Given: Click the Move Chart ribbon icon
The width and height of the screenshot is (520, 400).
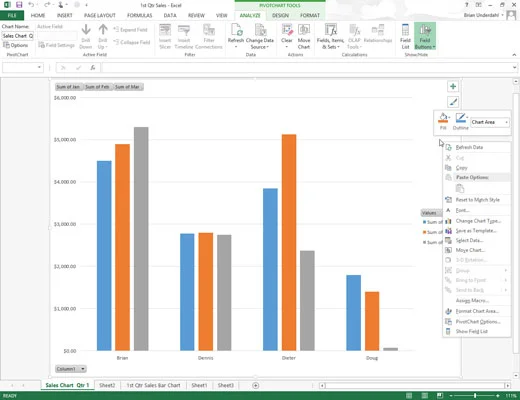Looking at the screenshot, I should 304,36.
